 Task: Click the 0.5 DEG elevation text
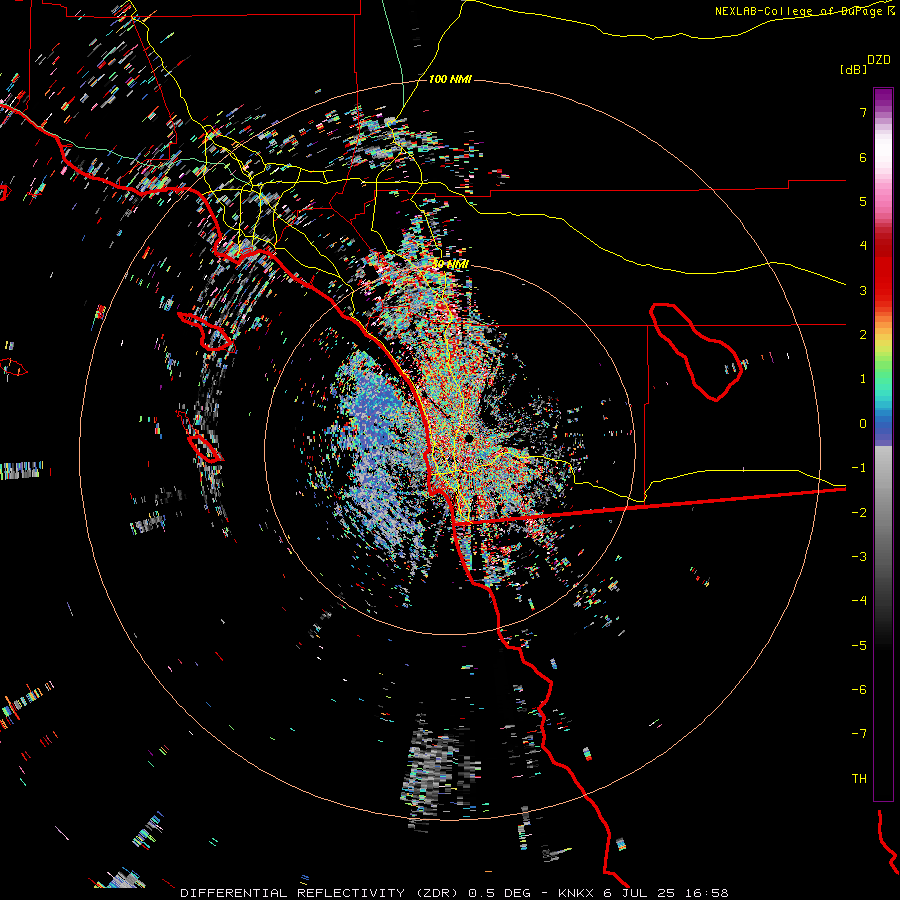click(x=499, y=893)
